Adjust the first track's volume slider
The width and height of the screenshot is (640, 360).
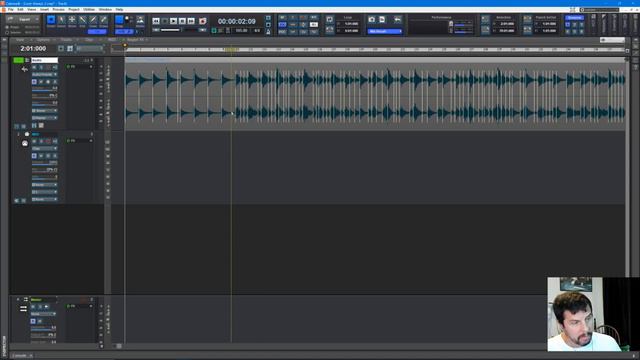[x=44, y=88]
